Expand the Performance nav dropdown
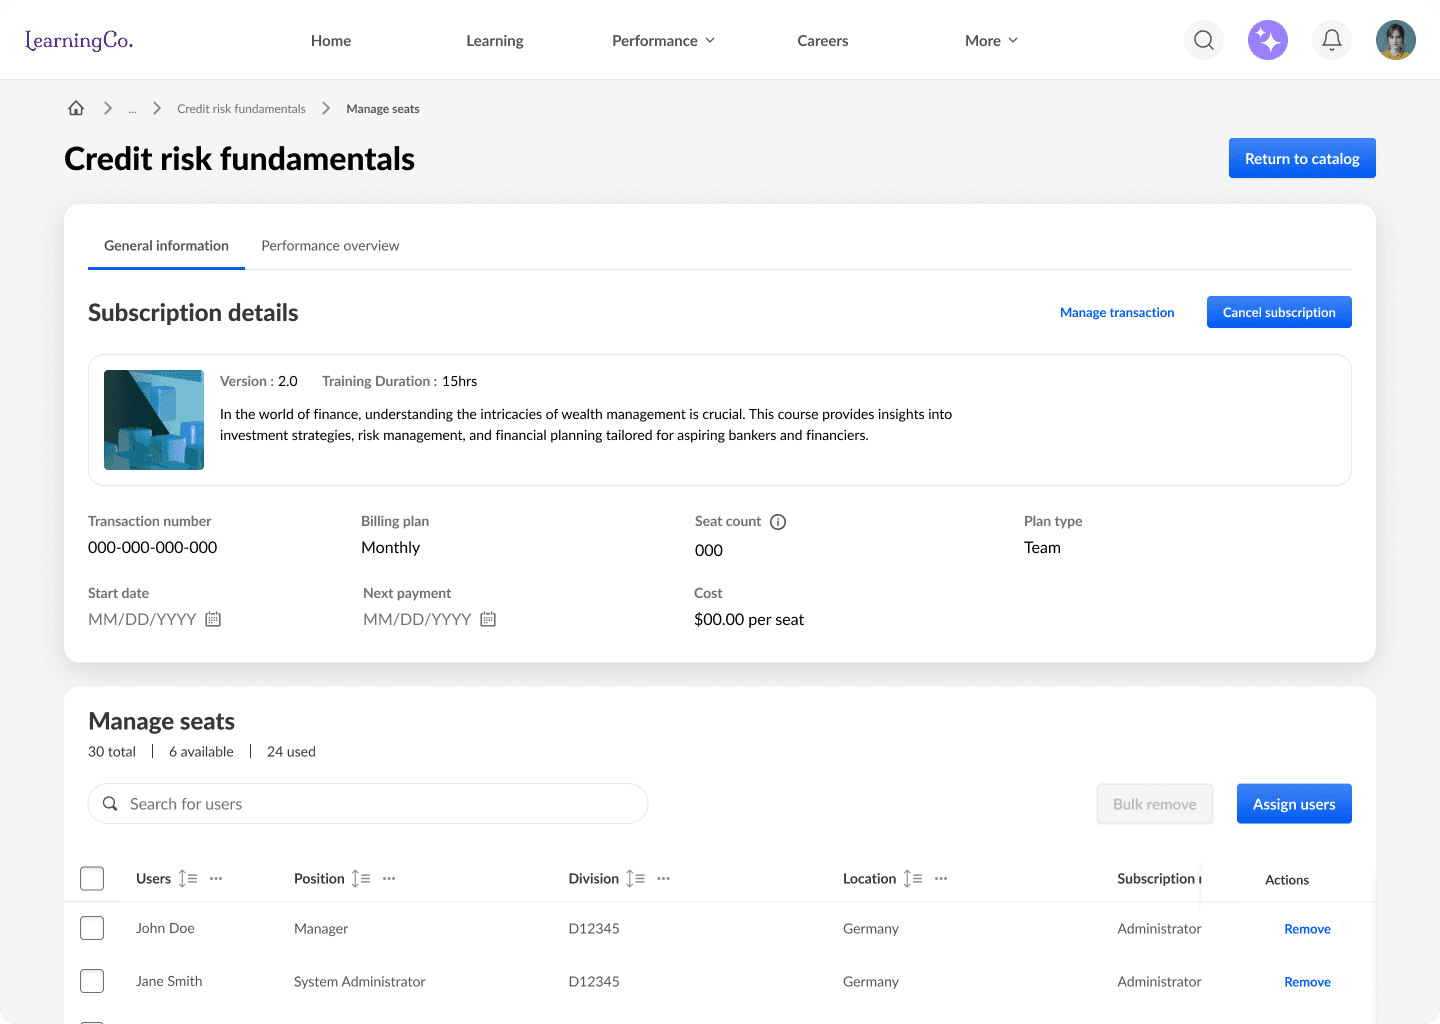This screenshot has height=1024, width=1440. [x=663, y=40]
